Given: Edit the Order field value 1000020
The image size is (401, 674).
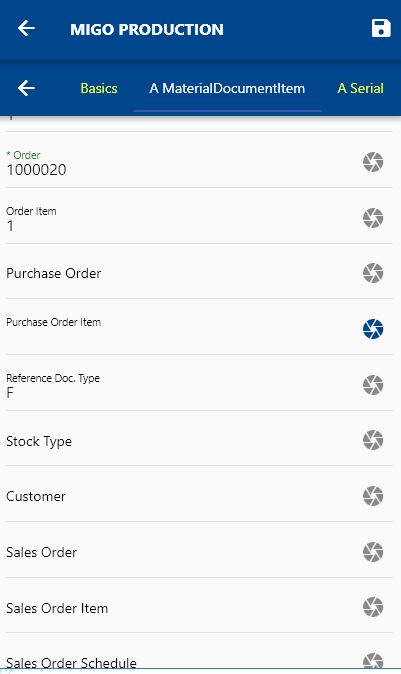Looking at the screenshot, I should (x=181, y=163).
